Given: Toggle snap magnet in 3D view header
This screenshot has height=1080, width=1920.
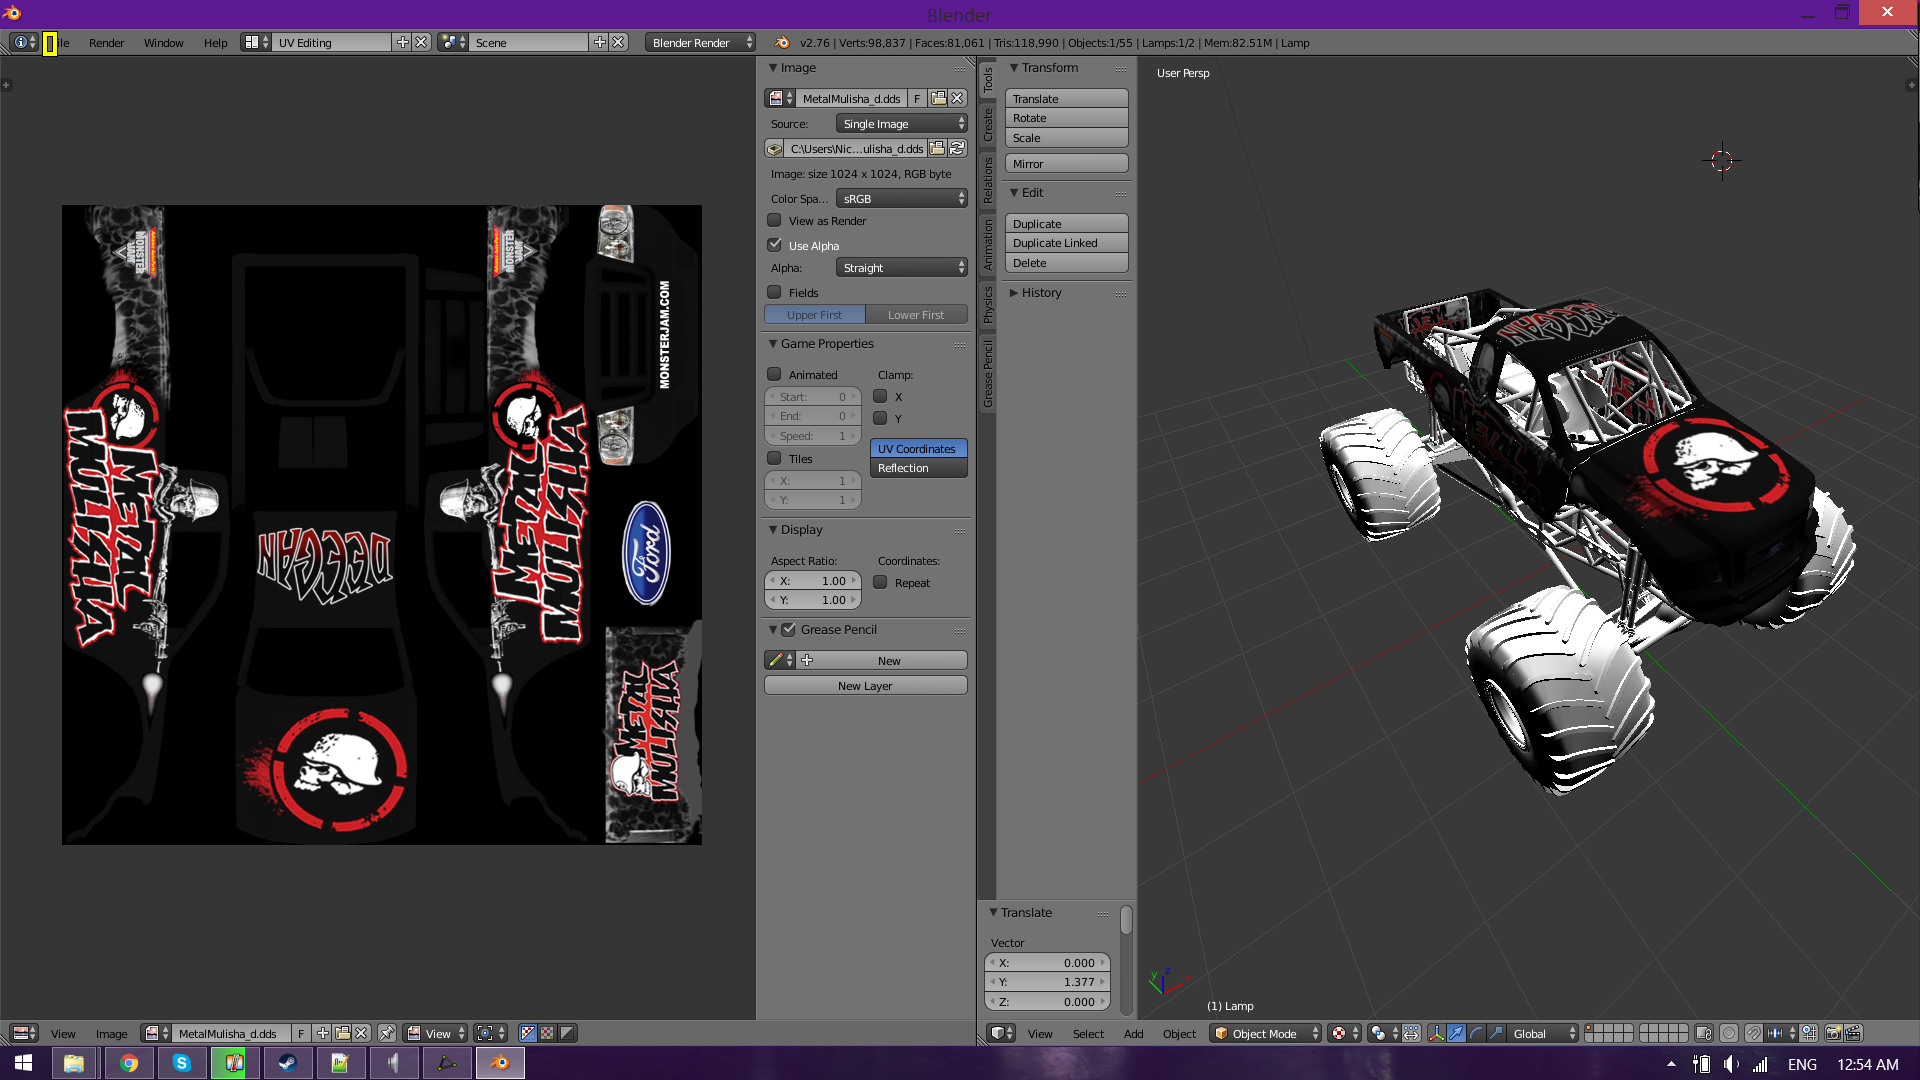Looking at the screenshot, I should (x=1754, y=1033).
